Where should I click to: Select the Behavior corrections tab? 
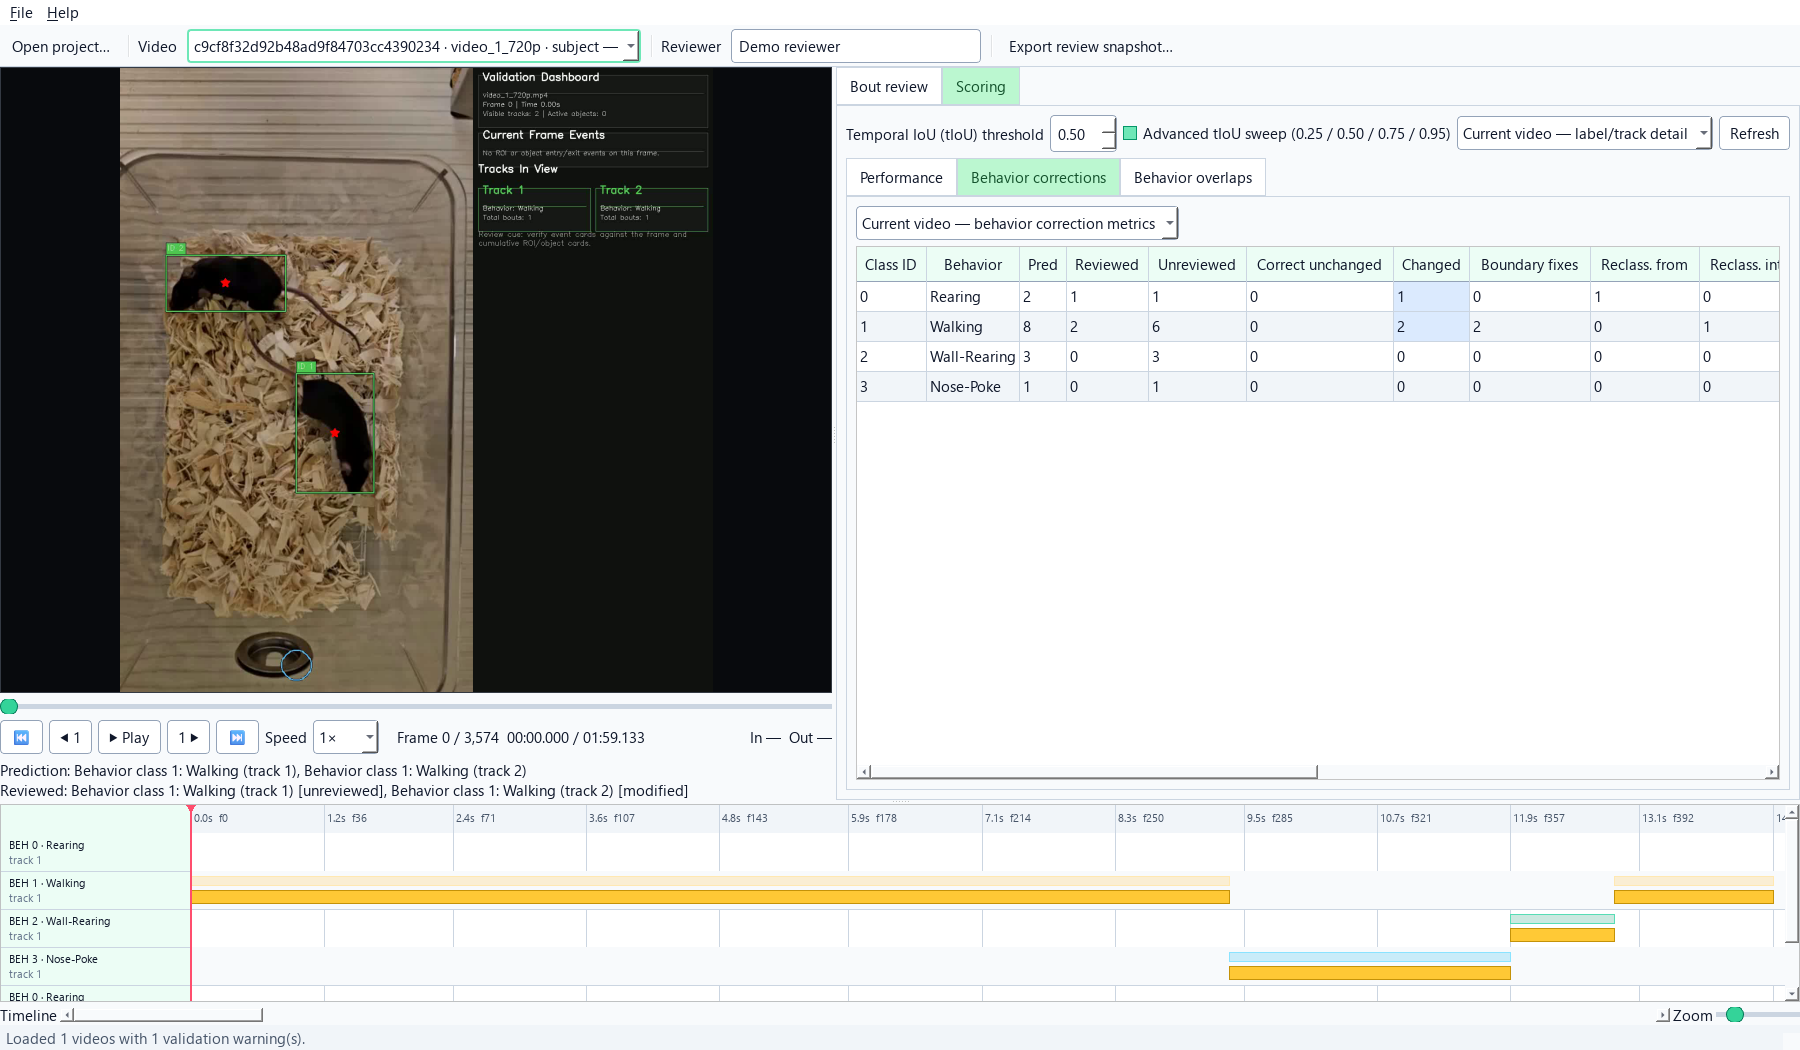coord(1038,178)
